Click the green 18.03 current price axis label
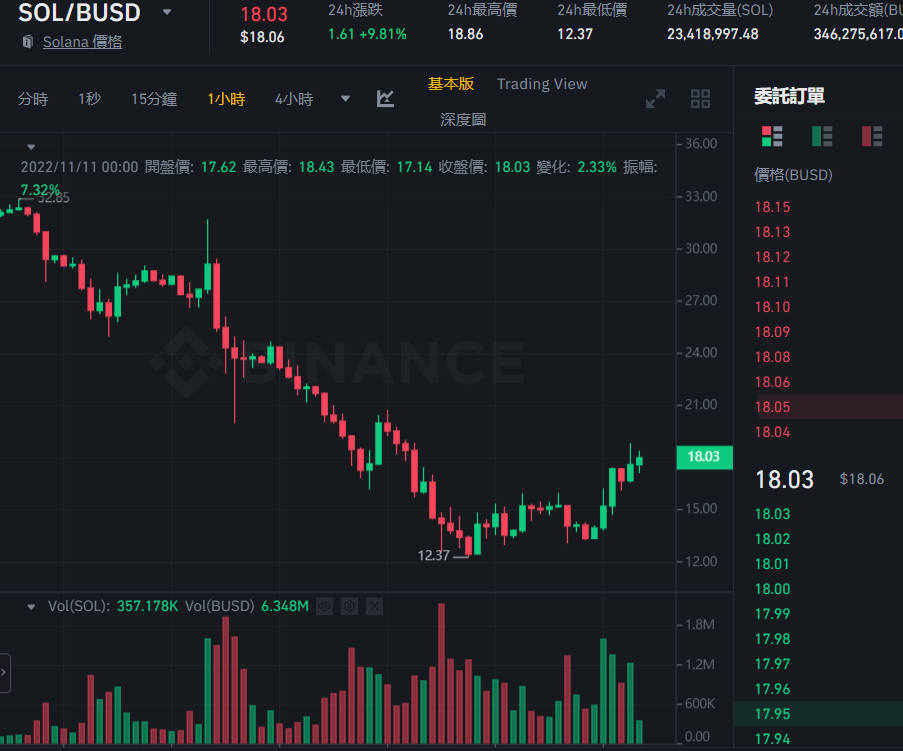 (704, 457)
